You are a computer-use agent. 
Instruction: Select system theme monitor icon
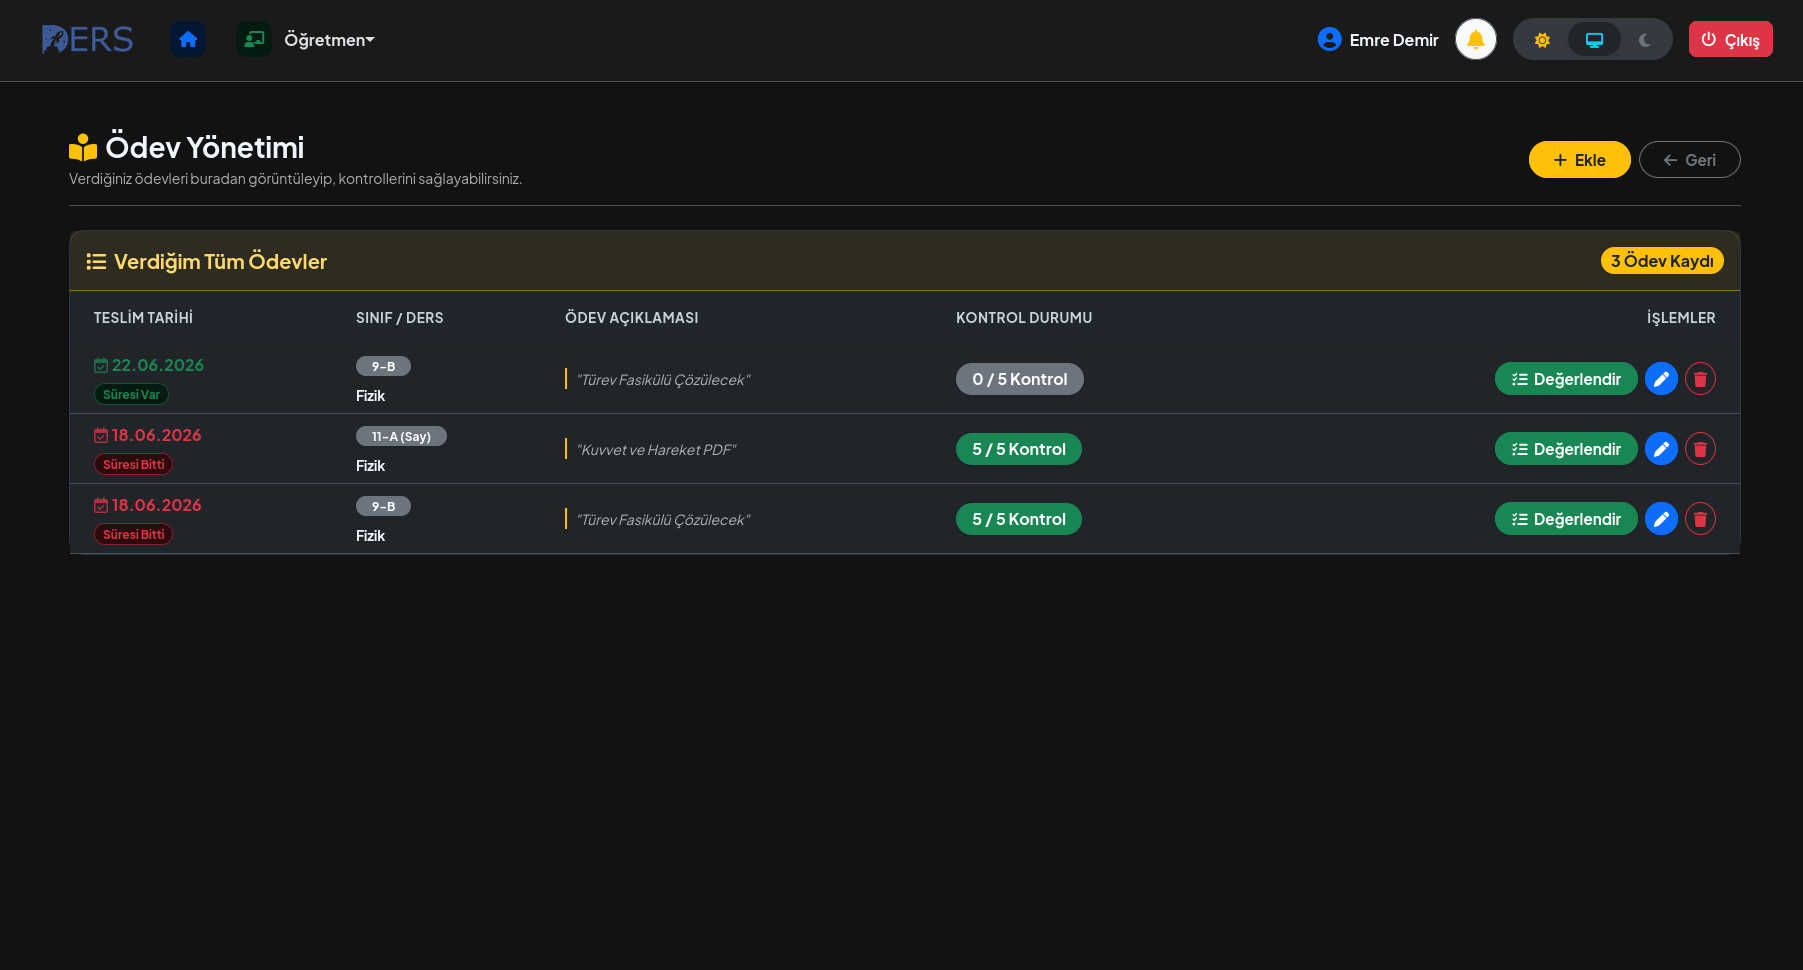point(1594,40)
